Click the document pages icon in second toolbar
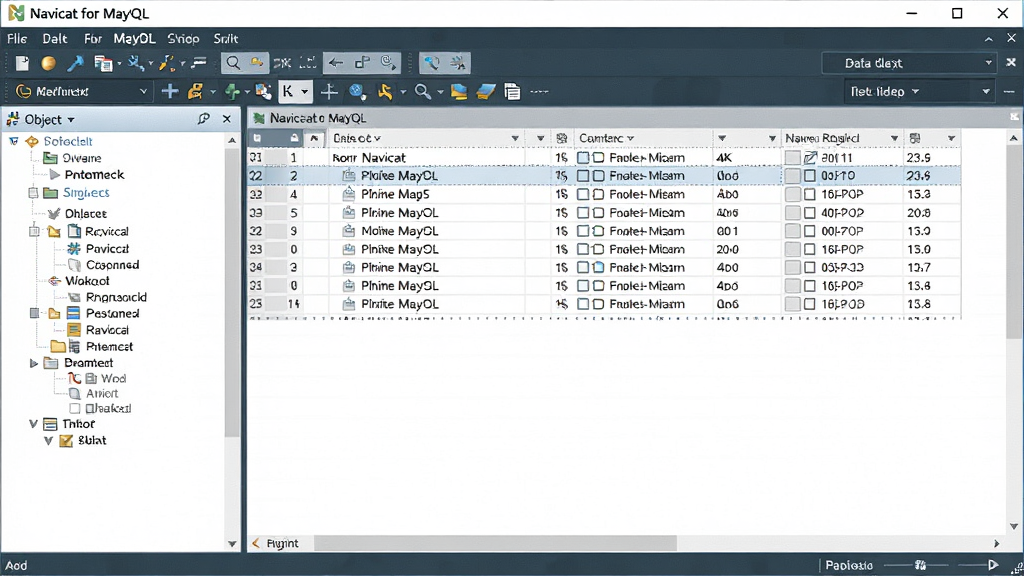Viewport: 1024px width, 576px height. pyautogui.click(x=513, y=91)
